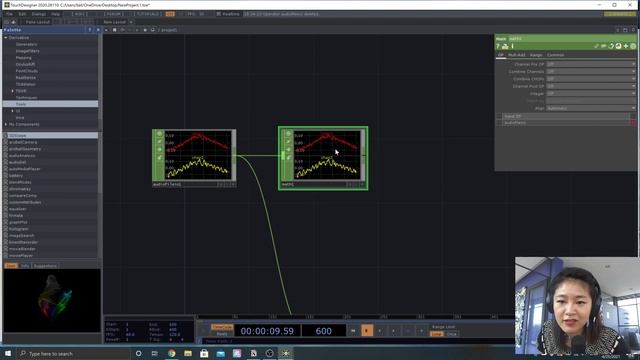Image resolution: width=640 pixels, height=360 pixels.
Task: Expand the TDAbleton folder arrow
Action: coord(13,91)
